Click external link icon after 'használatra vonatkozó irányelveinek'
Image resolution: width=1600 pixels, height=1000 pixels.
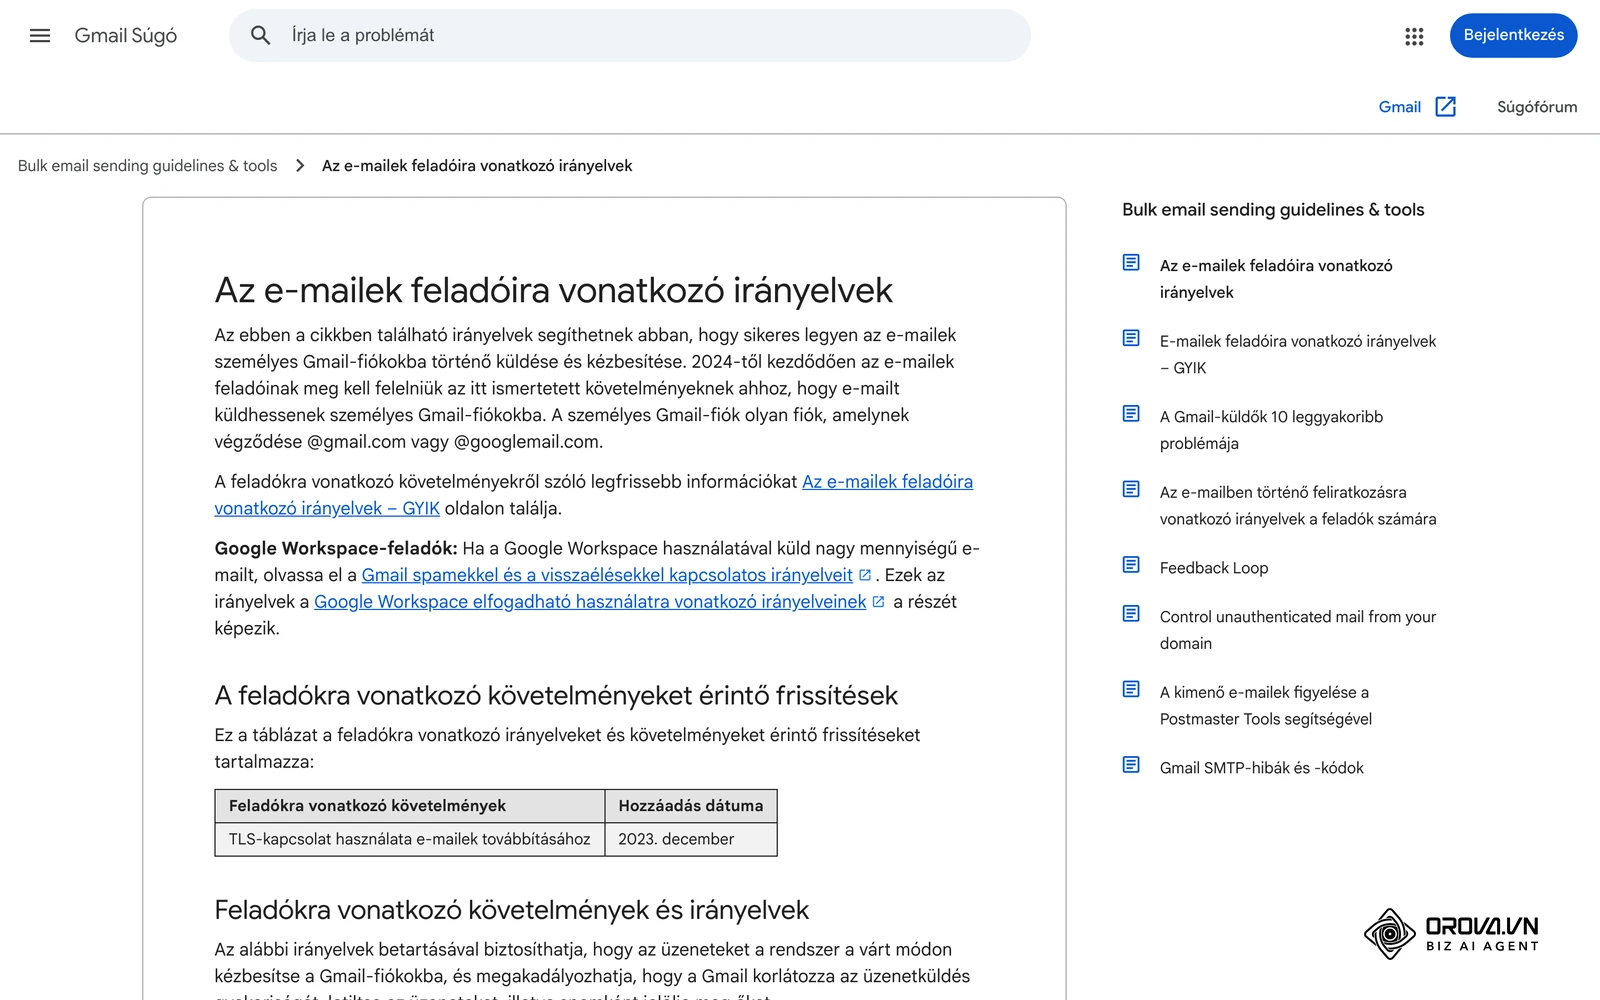point(878,602)
